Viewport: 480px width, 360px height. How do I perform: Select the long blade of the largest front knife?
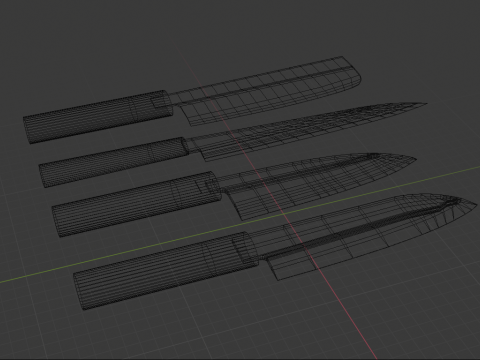pyautogui.click(x=367, y=237)
